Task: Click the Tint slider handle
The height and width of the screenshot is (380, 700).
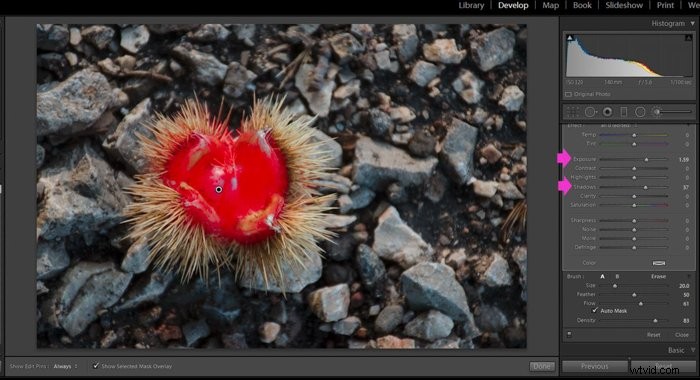Action: (634, 144)
